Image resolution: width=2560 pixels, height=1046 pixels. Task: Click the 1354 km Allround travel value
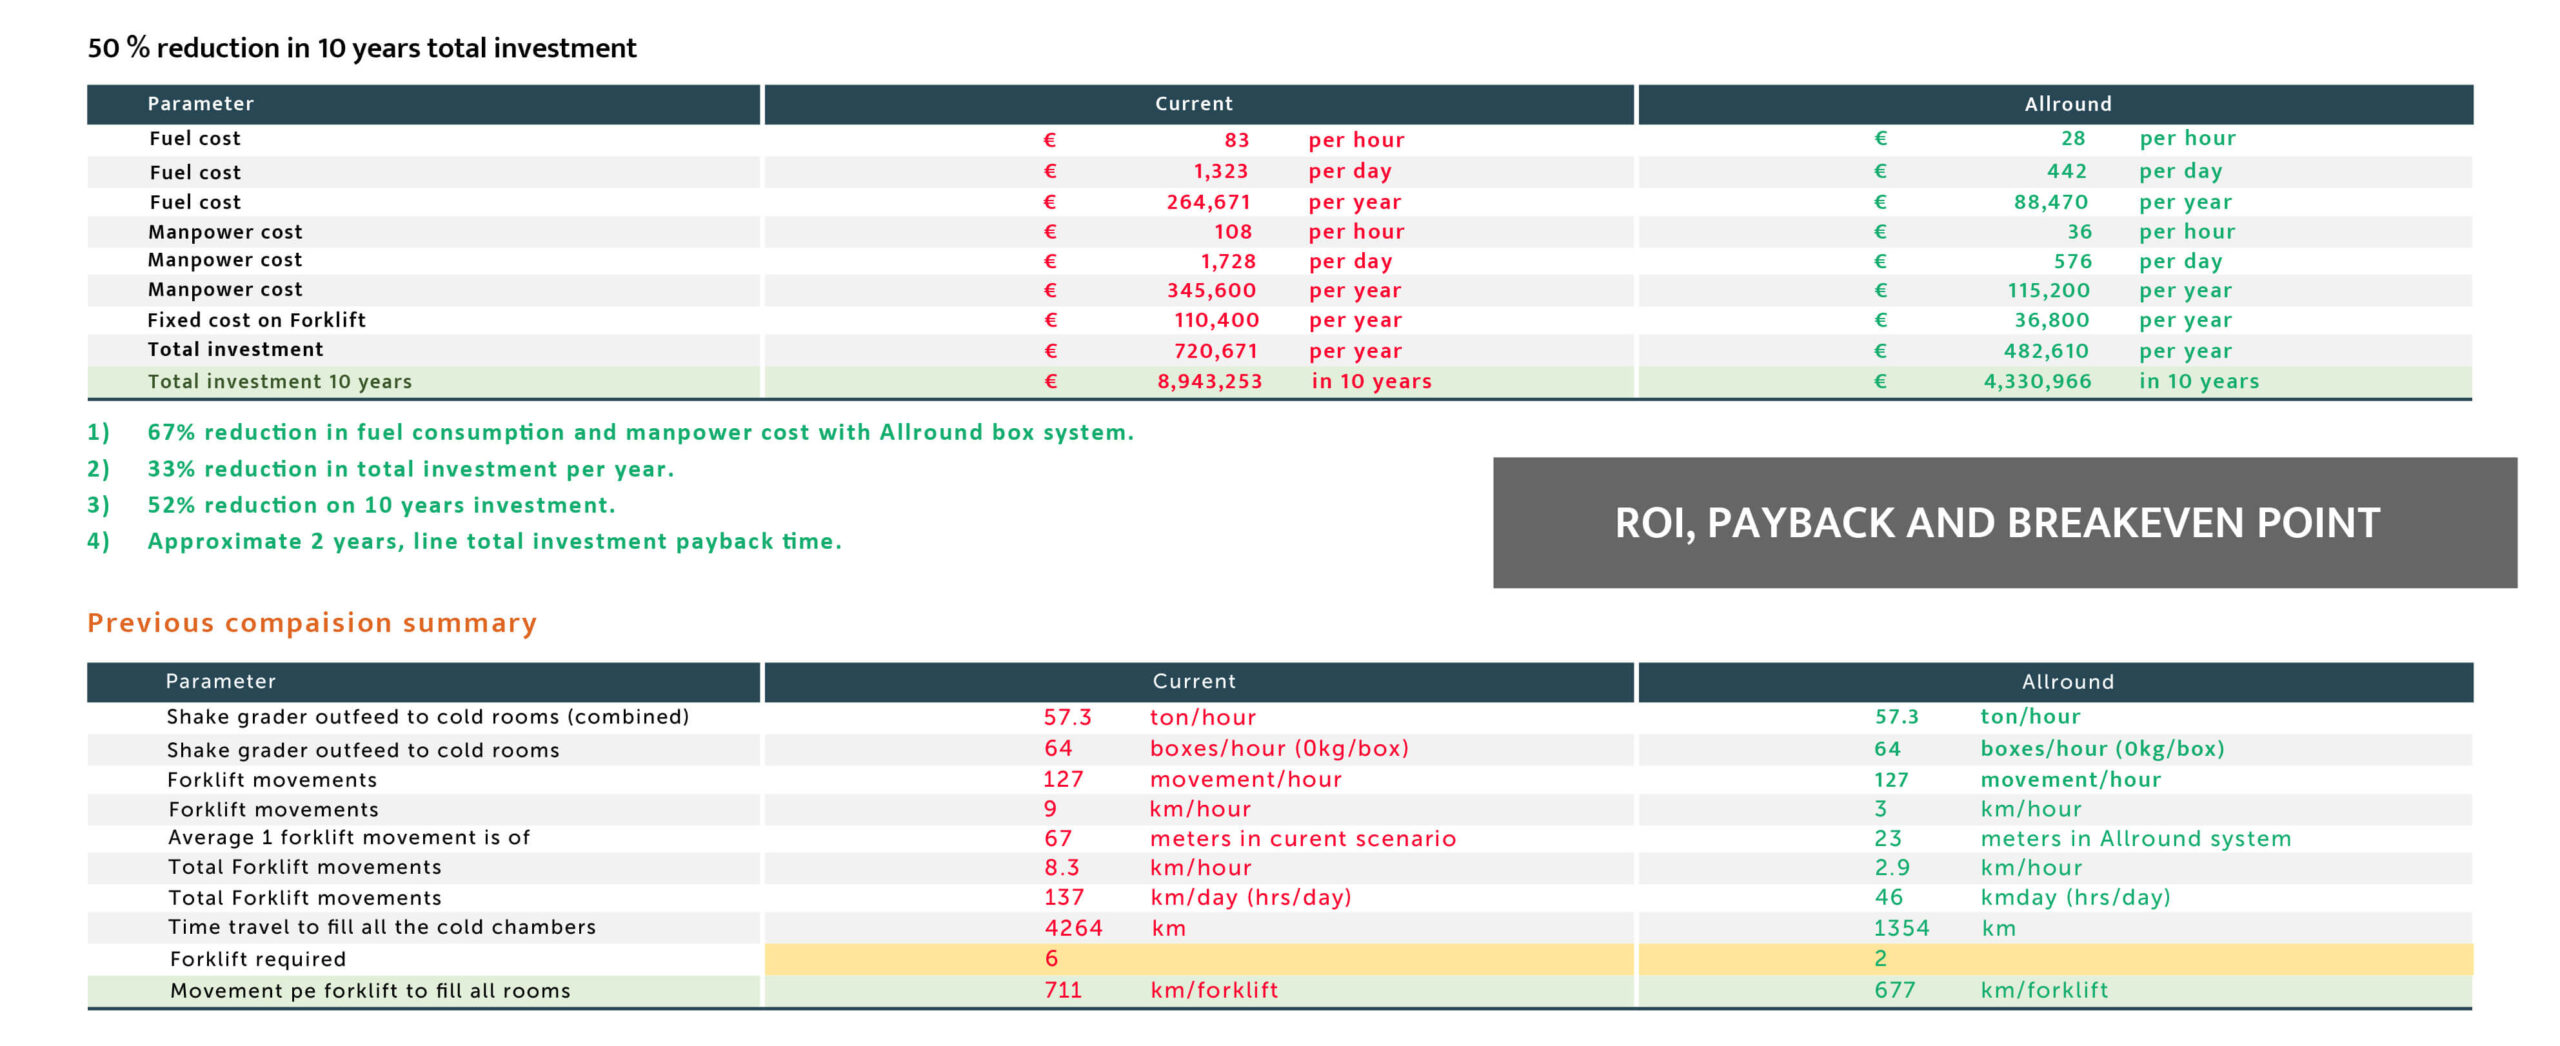(1901, 928)
